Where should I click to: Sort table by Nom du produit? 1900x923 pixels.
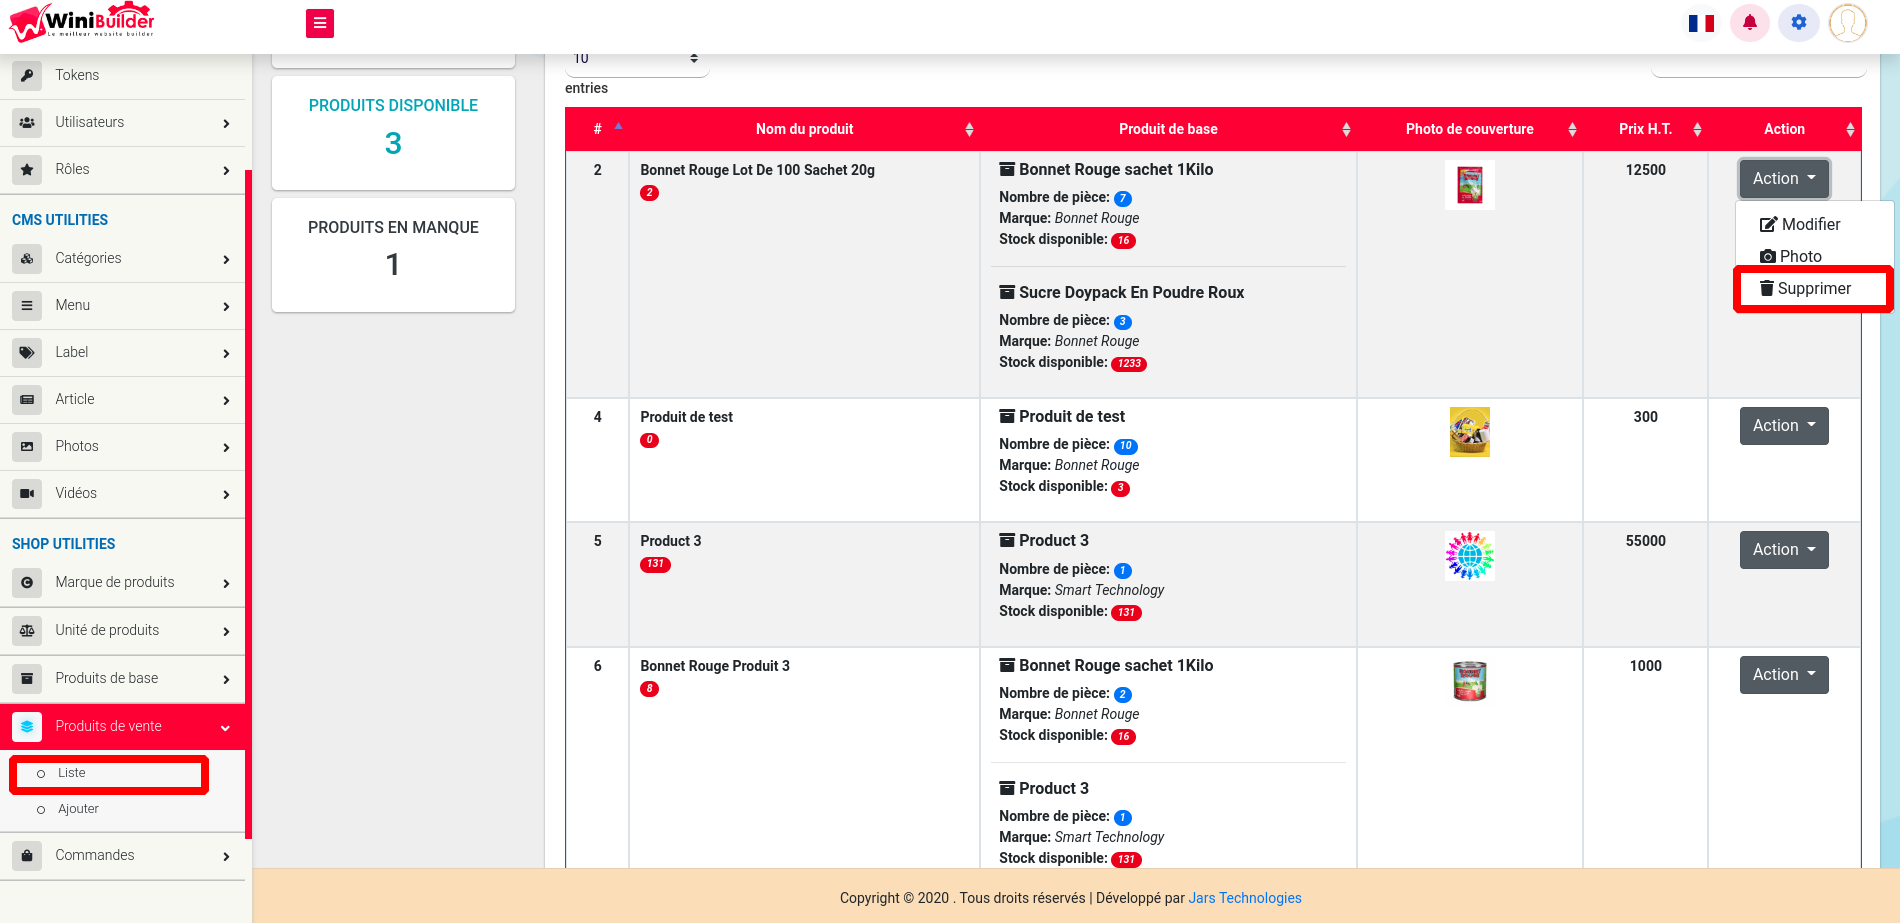(804, 129)
